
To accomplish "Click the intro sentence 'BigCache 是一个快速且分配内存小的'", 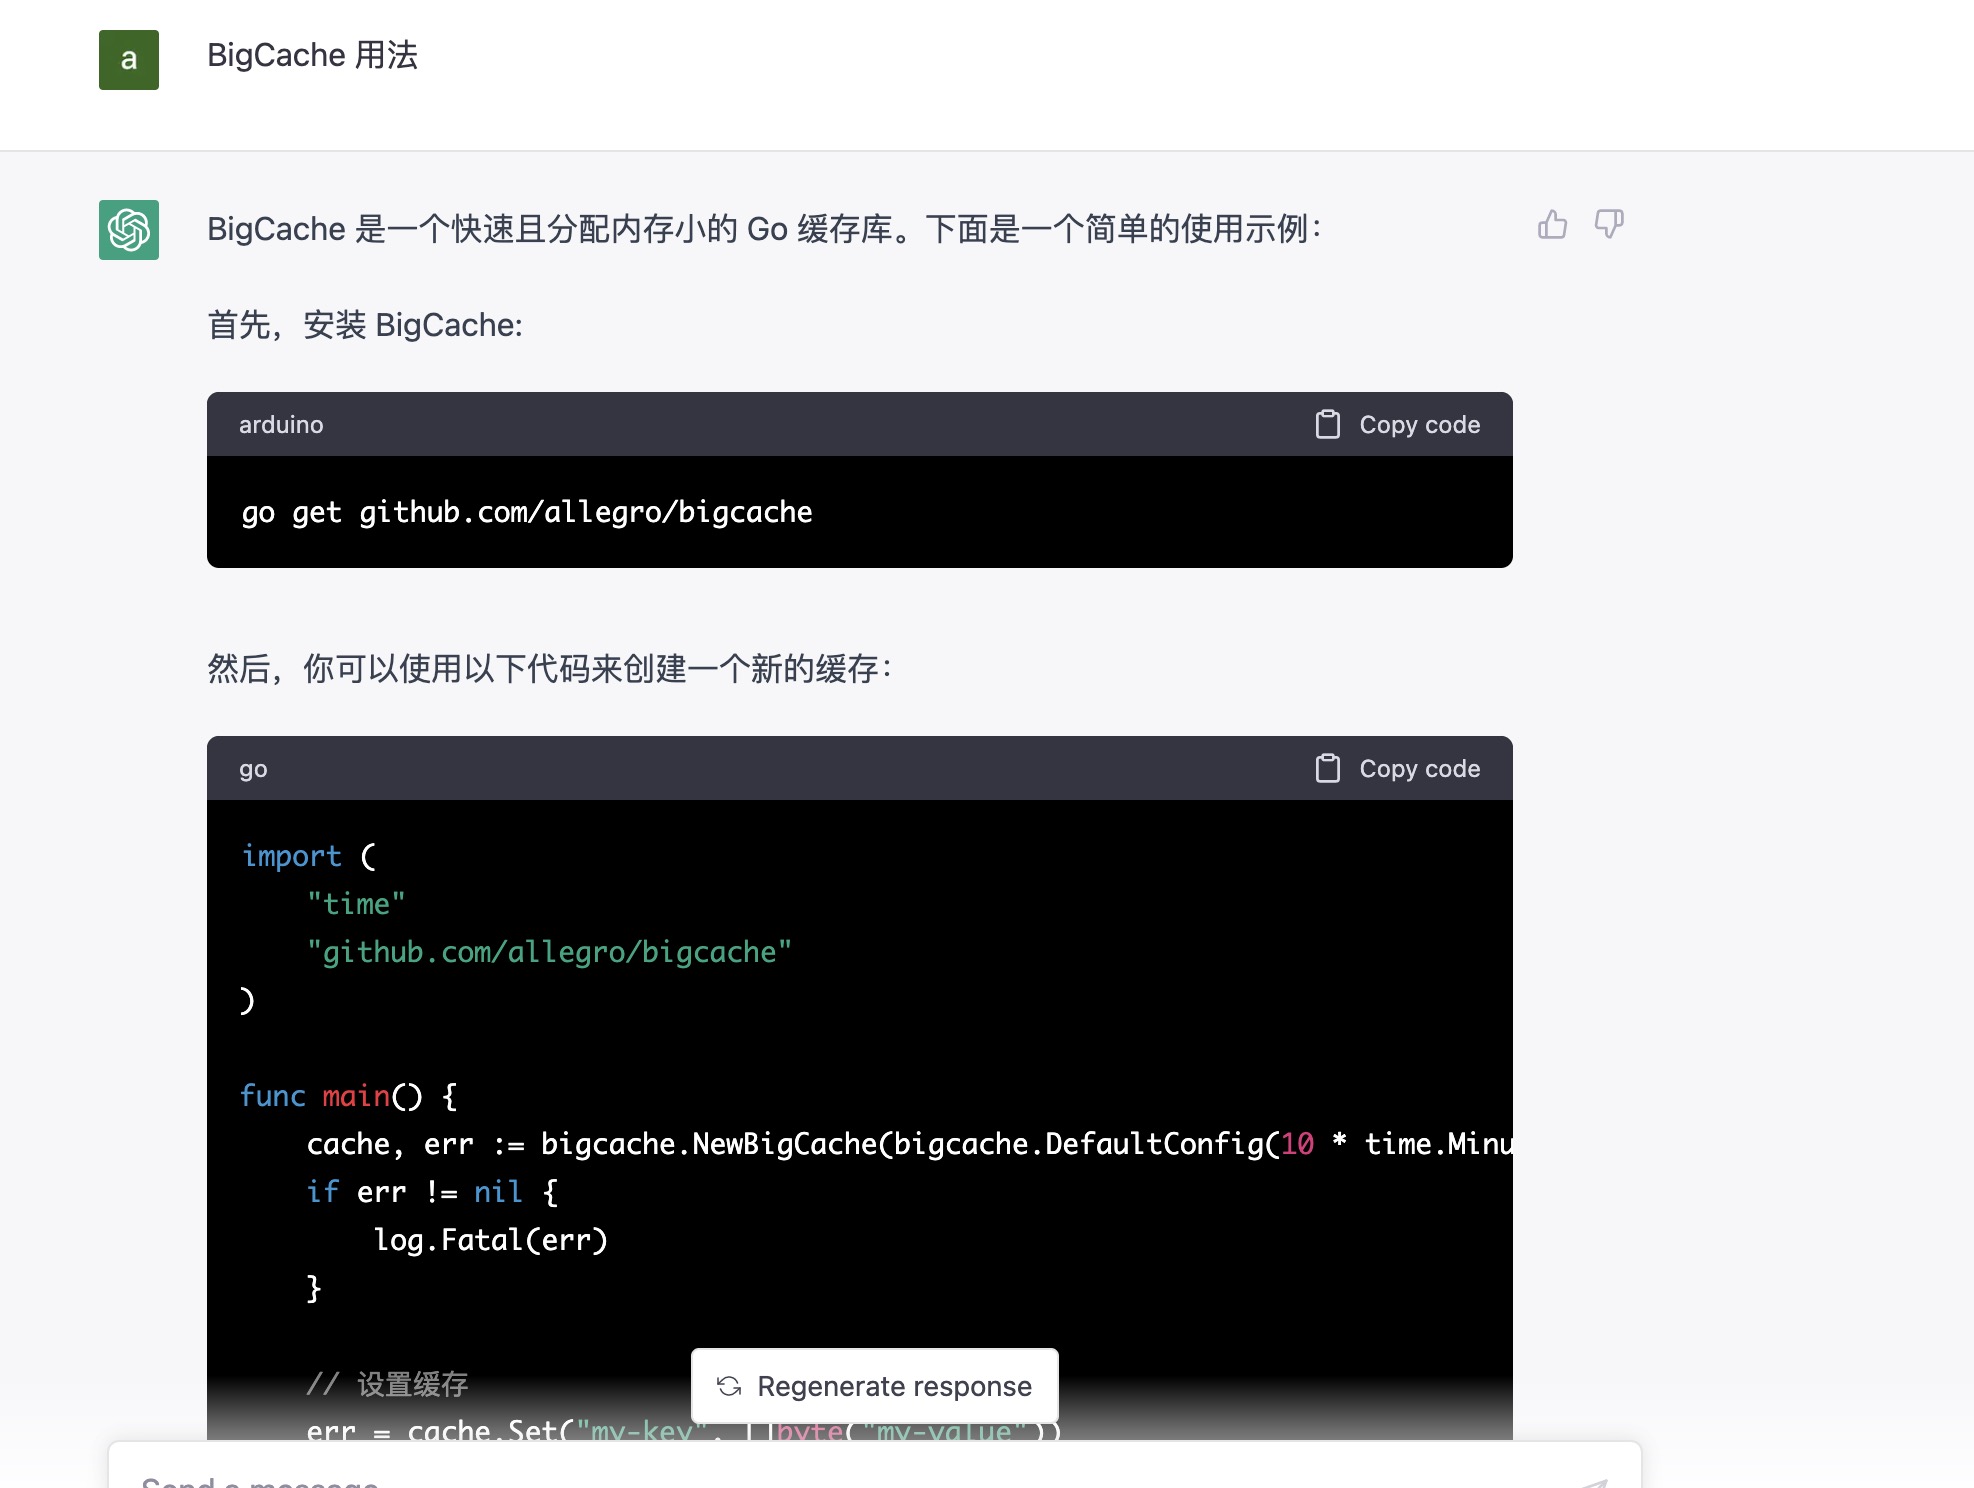I will [764, 229].
